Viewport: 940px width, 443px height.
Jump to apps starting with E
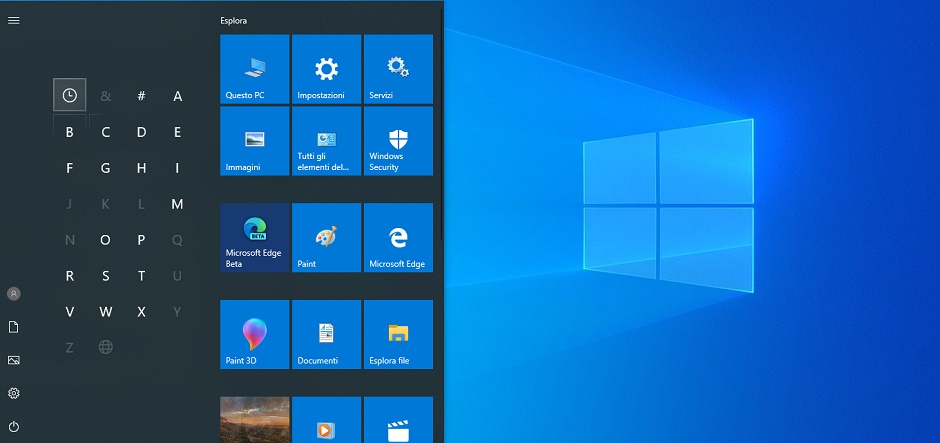(x=177, y=132)
